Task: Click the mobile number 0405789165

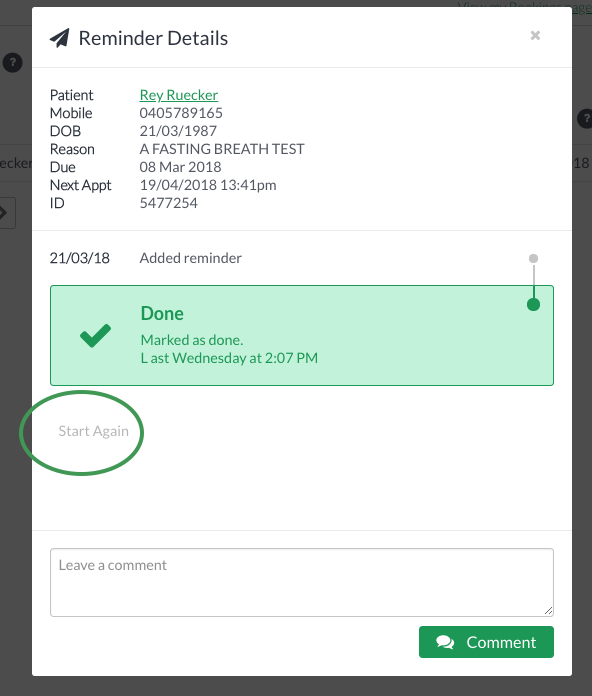Action: tap(181, 113)
